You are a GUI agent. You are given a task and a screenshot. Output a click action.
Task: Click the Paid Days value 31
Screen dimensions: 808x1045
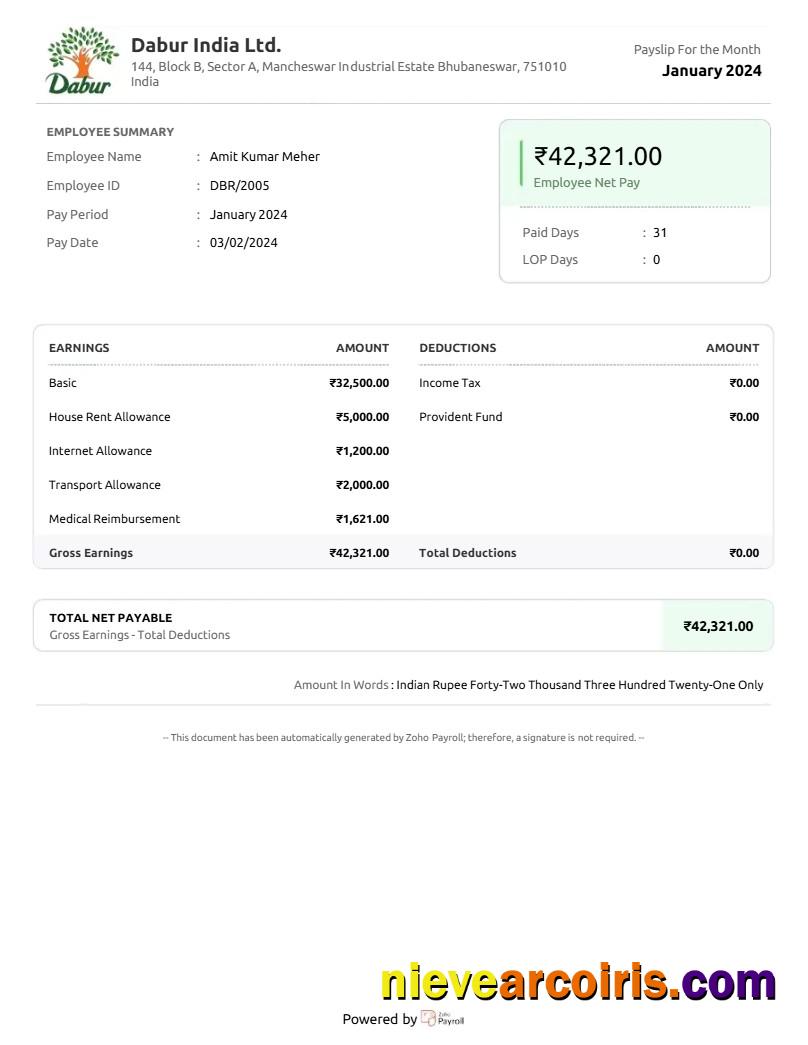660,233
